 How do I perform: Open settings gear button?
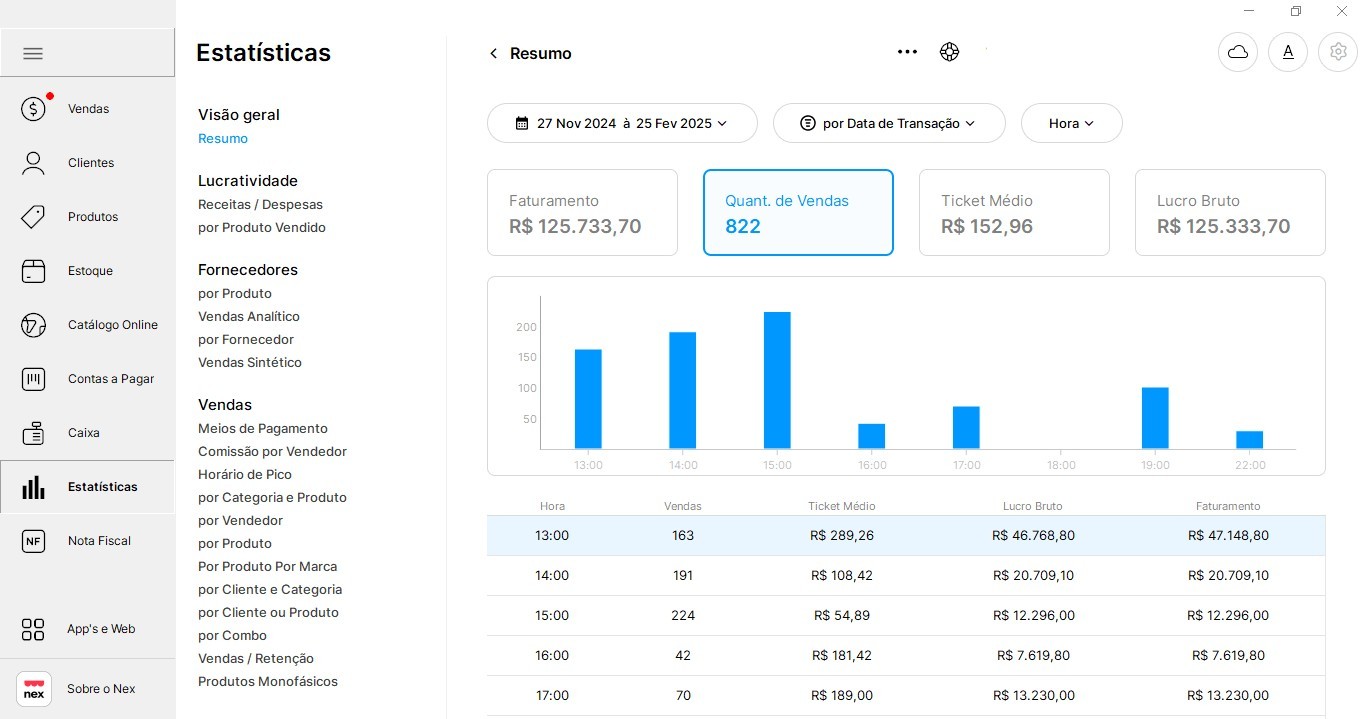coord(1338,52)
